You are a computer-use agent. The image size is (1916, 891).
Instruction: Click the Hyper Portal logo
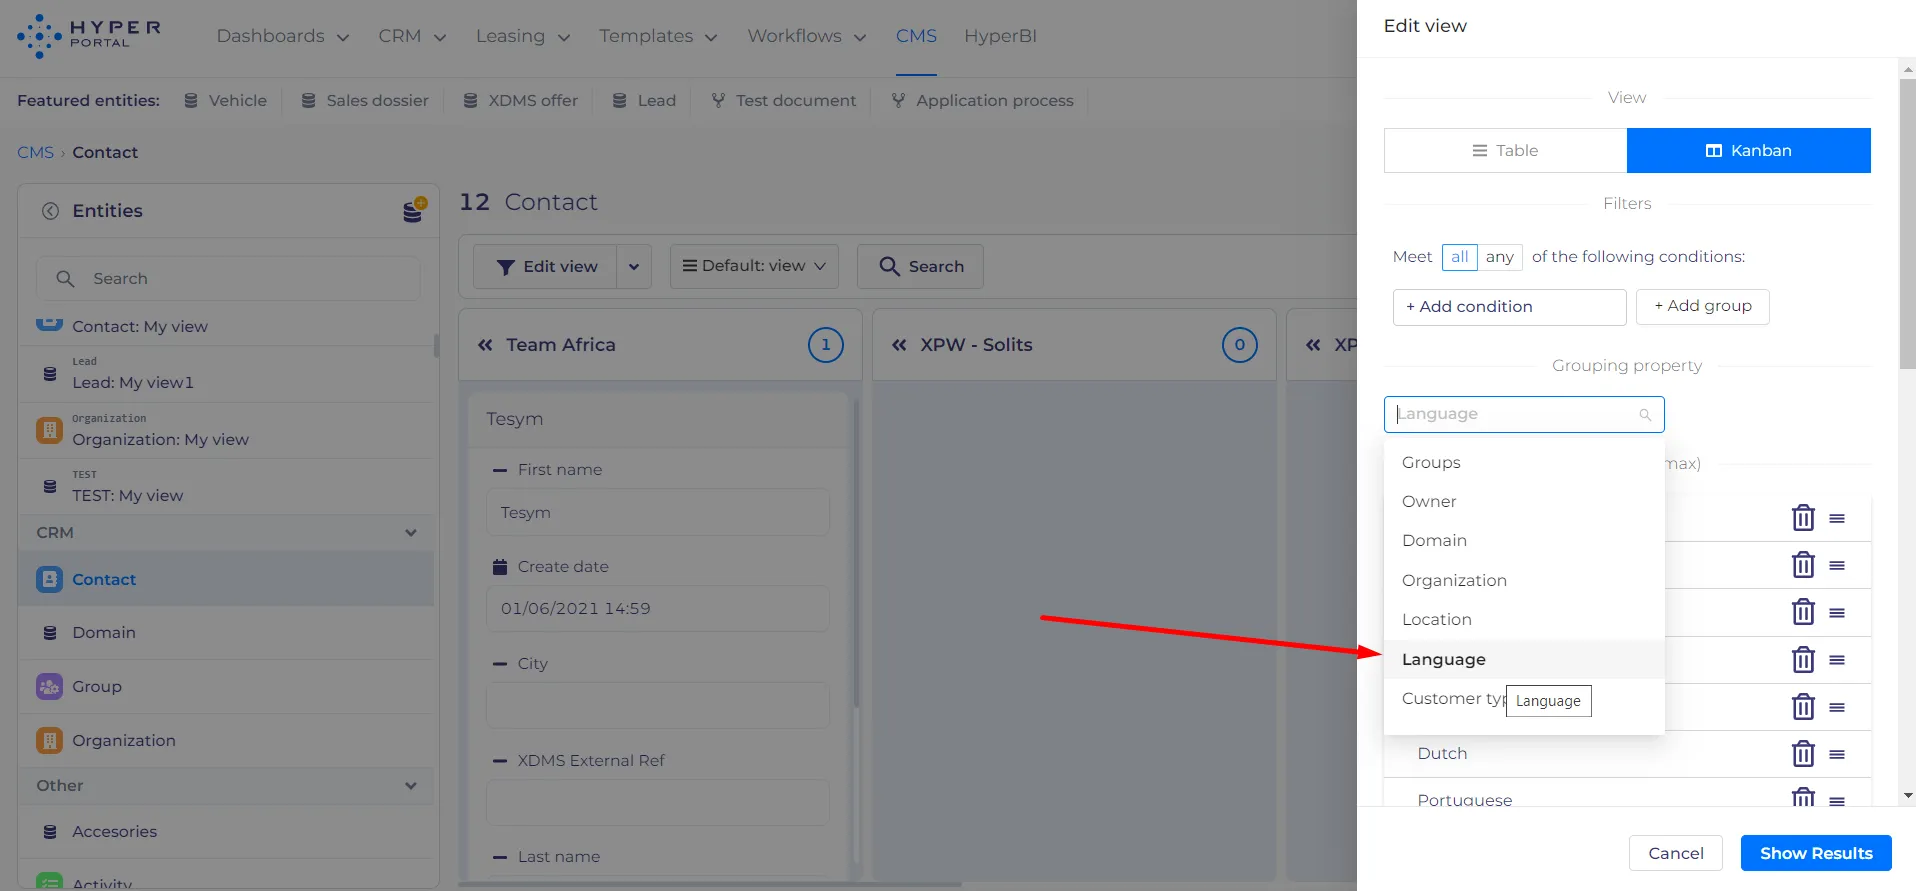89,36
